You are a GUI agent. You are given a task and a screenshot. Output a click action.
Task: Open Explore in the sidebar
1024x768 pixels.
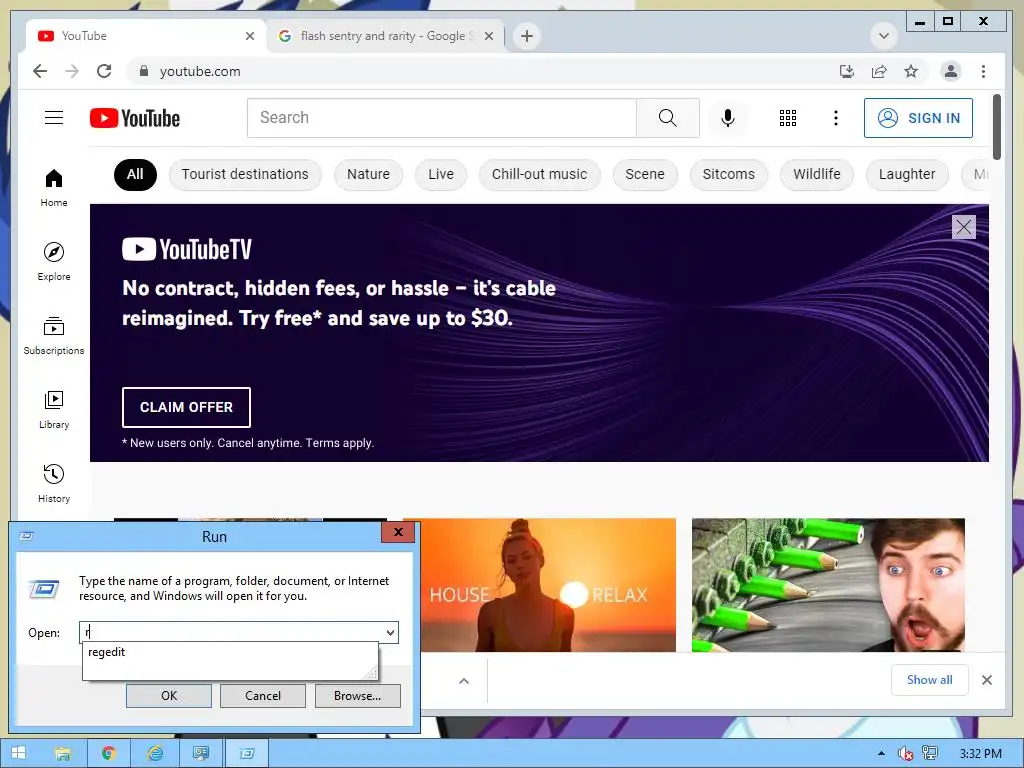(x=54, y=261)
